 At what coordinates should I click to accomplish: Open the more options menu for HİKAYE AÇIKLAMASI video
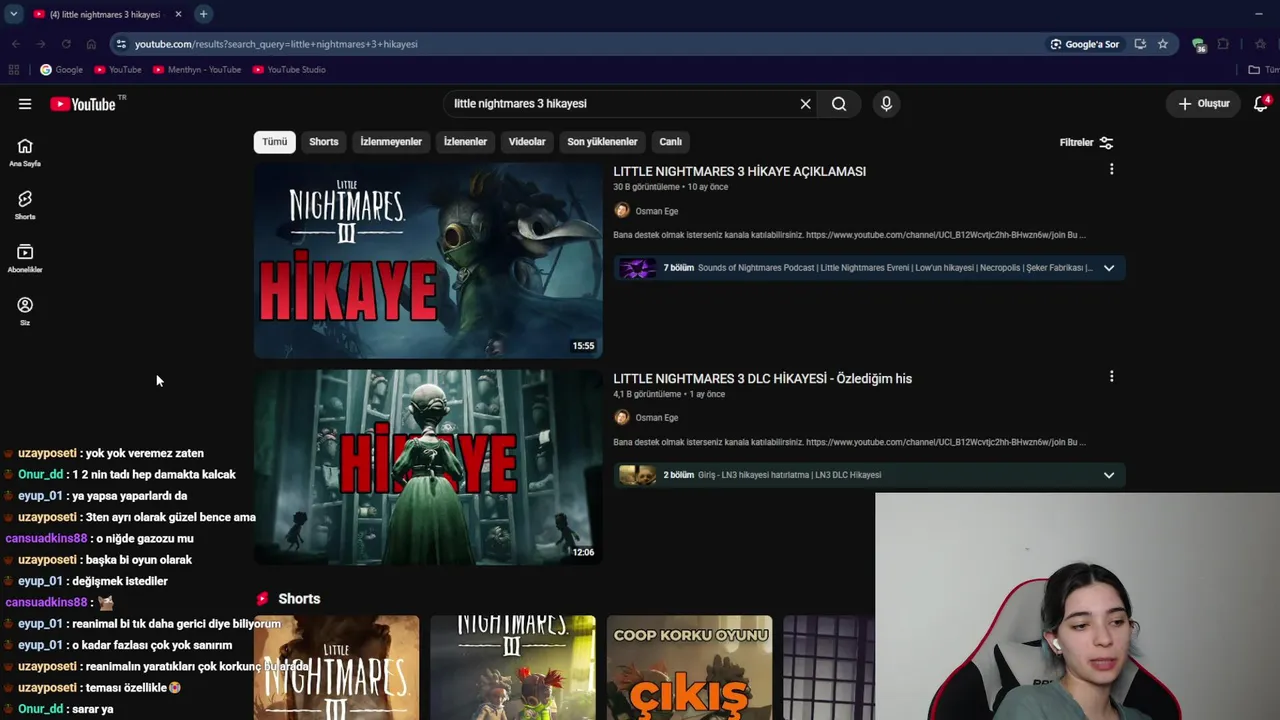coord(1111,170)
